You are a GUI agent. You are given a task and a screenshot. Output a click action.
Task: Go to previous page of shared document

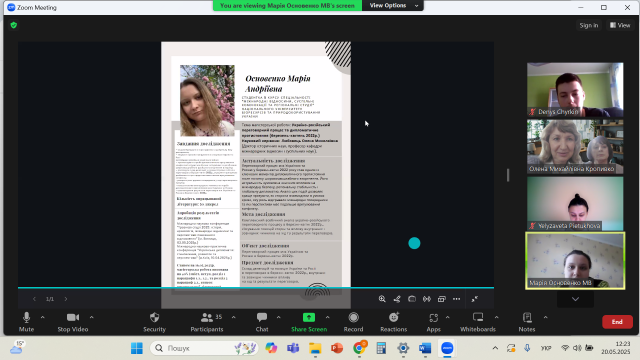pyautogui.click(x=34, y=299)
